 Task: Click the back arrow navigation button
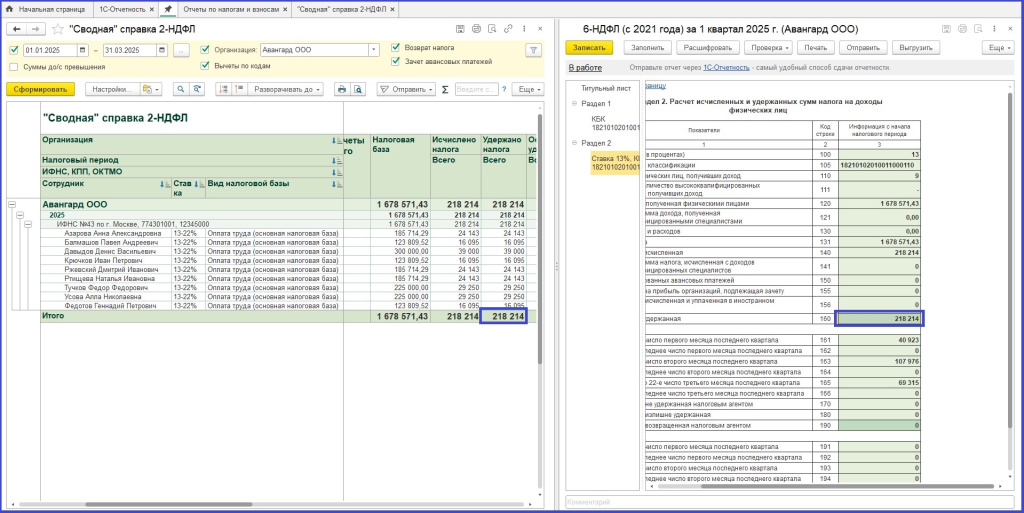tap(15, 29)
